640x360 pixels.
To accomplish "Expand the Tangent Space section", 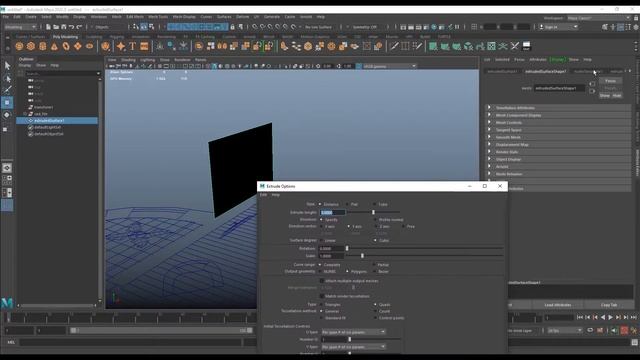I will tap(558, 130).
